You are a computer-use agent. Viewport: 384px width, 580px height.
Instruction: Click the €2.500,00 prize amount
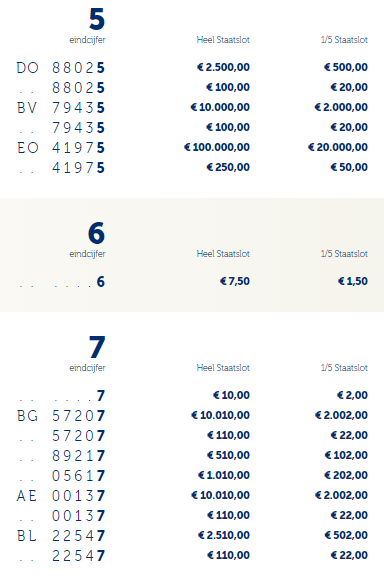pos(223,67)
